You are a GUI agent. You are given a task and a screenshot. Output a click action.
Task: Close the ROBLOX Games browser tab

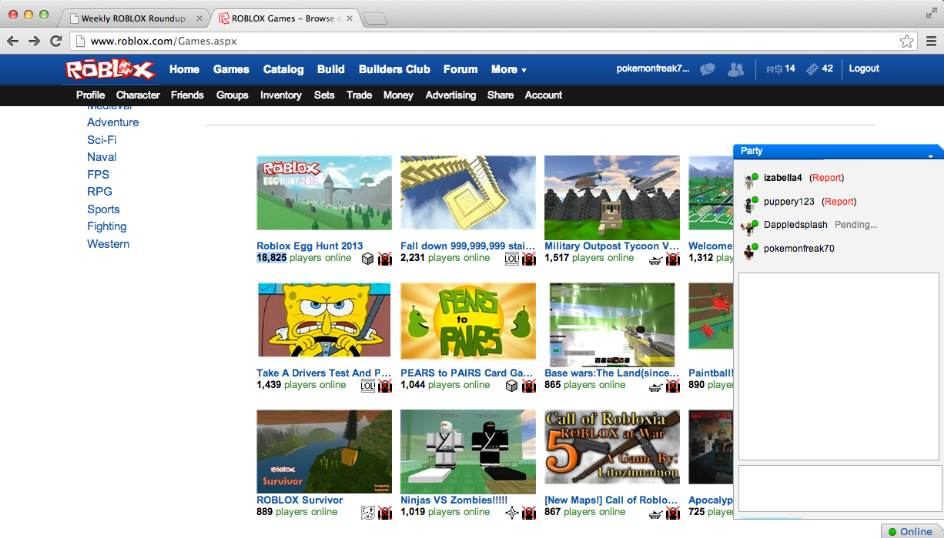(349, 19)
